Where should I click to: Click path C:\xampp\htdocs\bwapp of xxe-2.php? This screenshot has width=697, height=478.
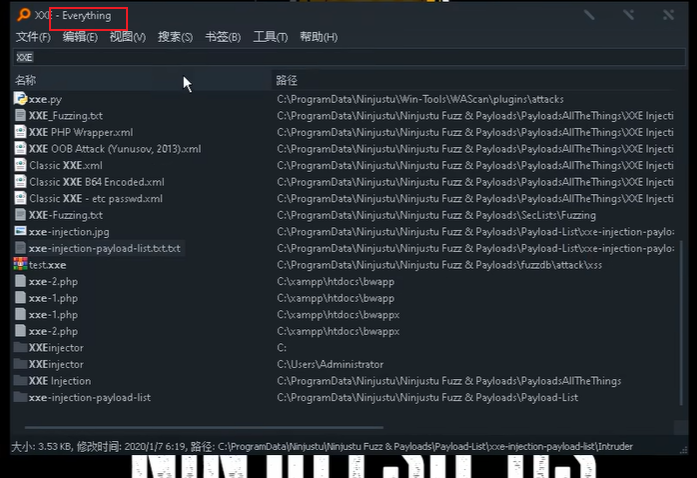coord(336,281)
